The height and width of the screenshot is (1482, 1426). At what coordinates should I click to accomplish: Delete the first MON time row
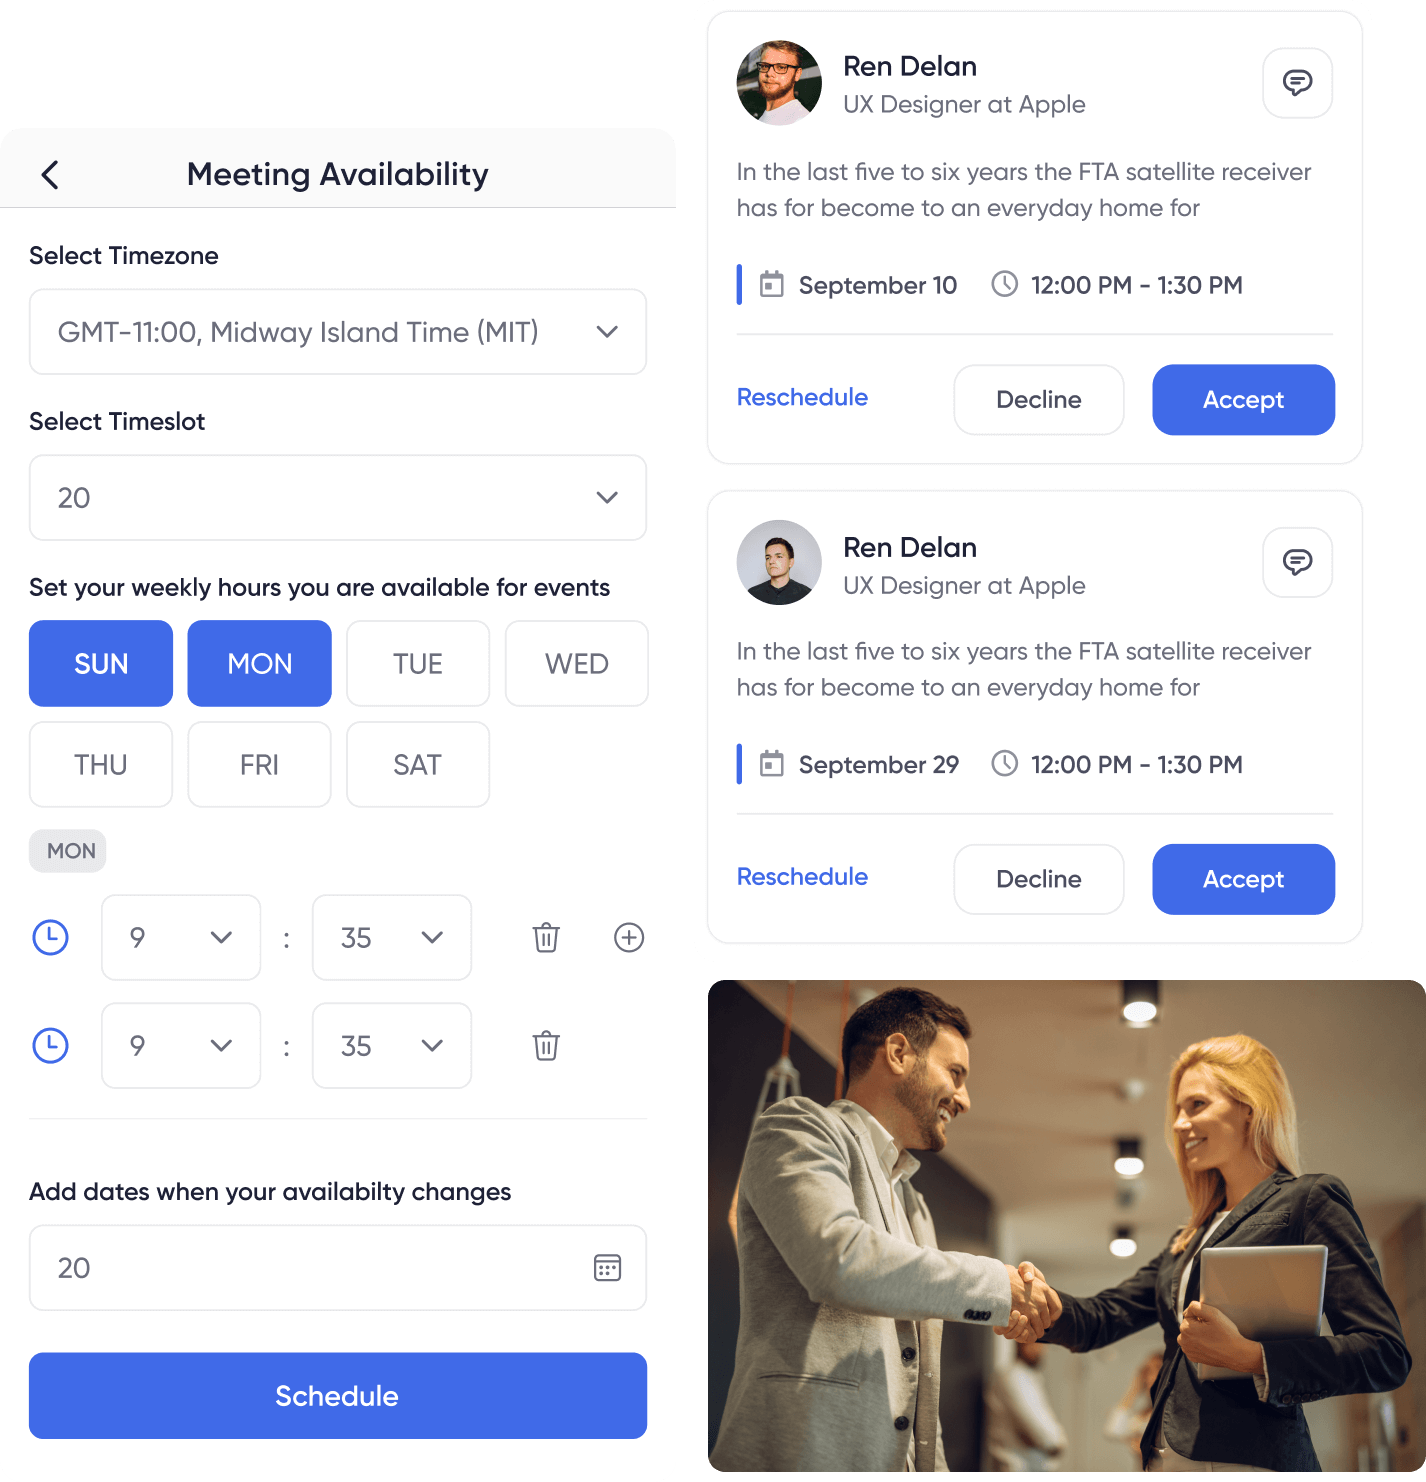546,938
